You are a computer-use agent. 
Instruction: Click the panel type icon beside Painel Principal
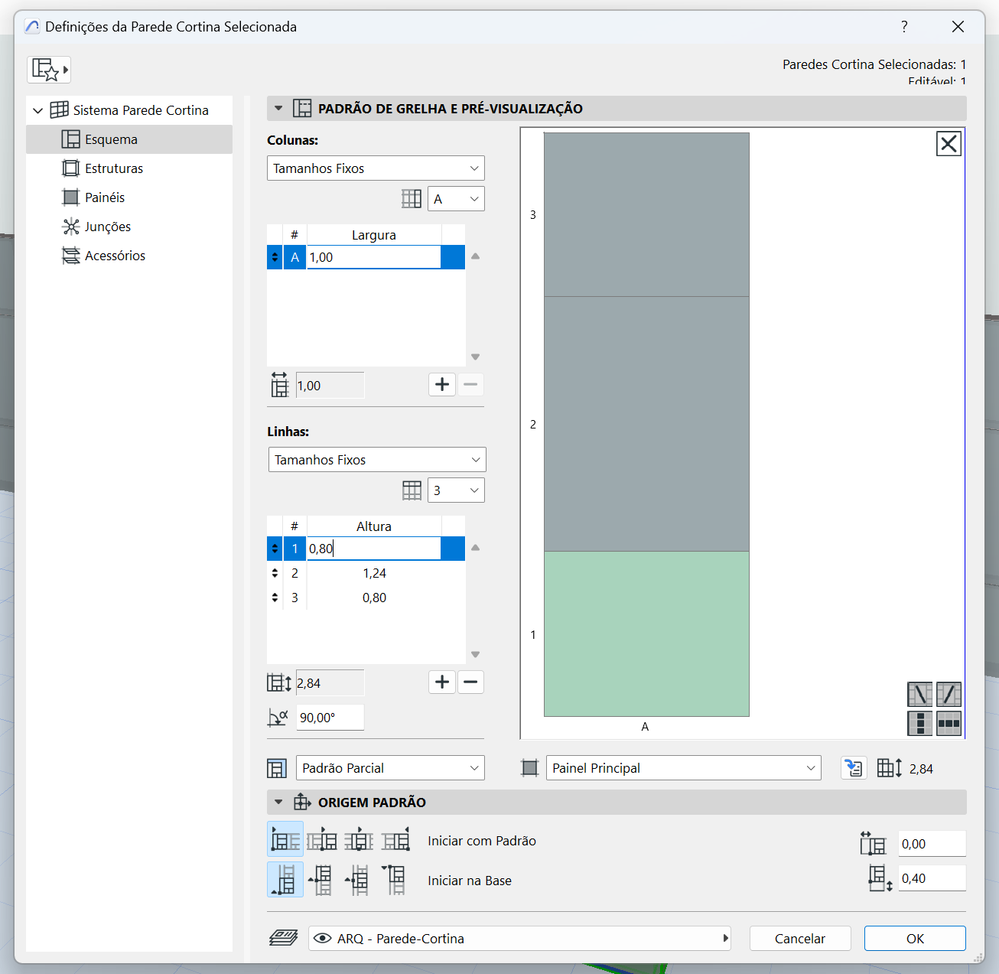point(529,768)
